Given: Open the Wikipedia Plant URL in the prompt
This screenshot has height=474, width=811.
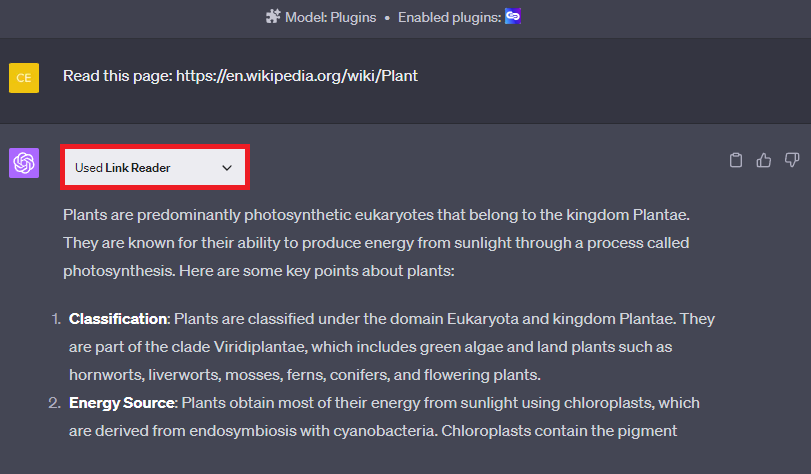Looking at the screenshot, I should pyautogui.click(x=297, y=76).
